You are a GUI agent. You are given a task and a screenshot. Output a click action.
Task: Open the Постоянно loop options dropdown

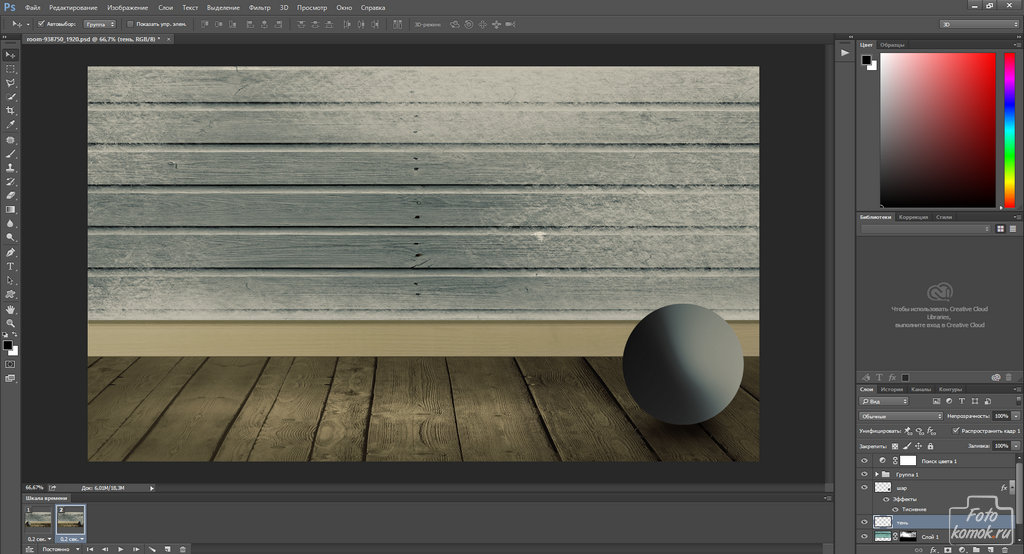point(58,549)
